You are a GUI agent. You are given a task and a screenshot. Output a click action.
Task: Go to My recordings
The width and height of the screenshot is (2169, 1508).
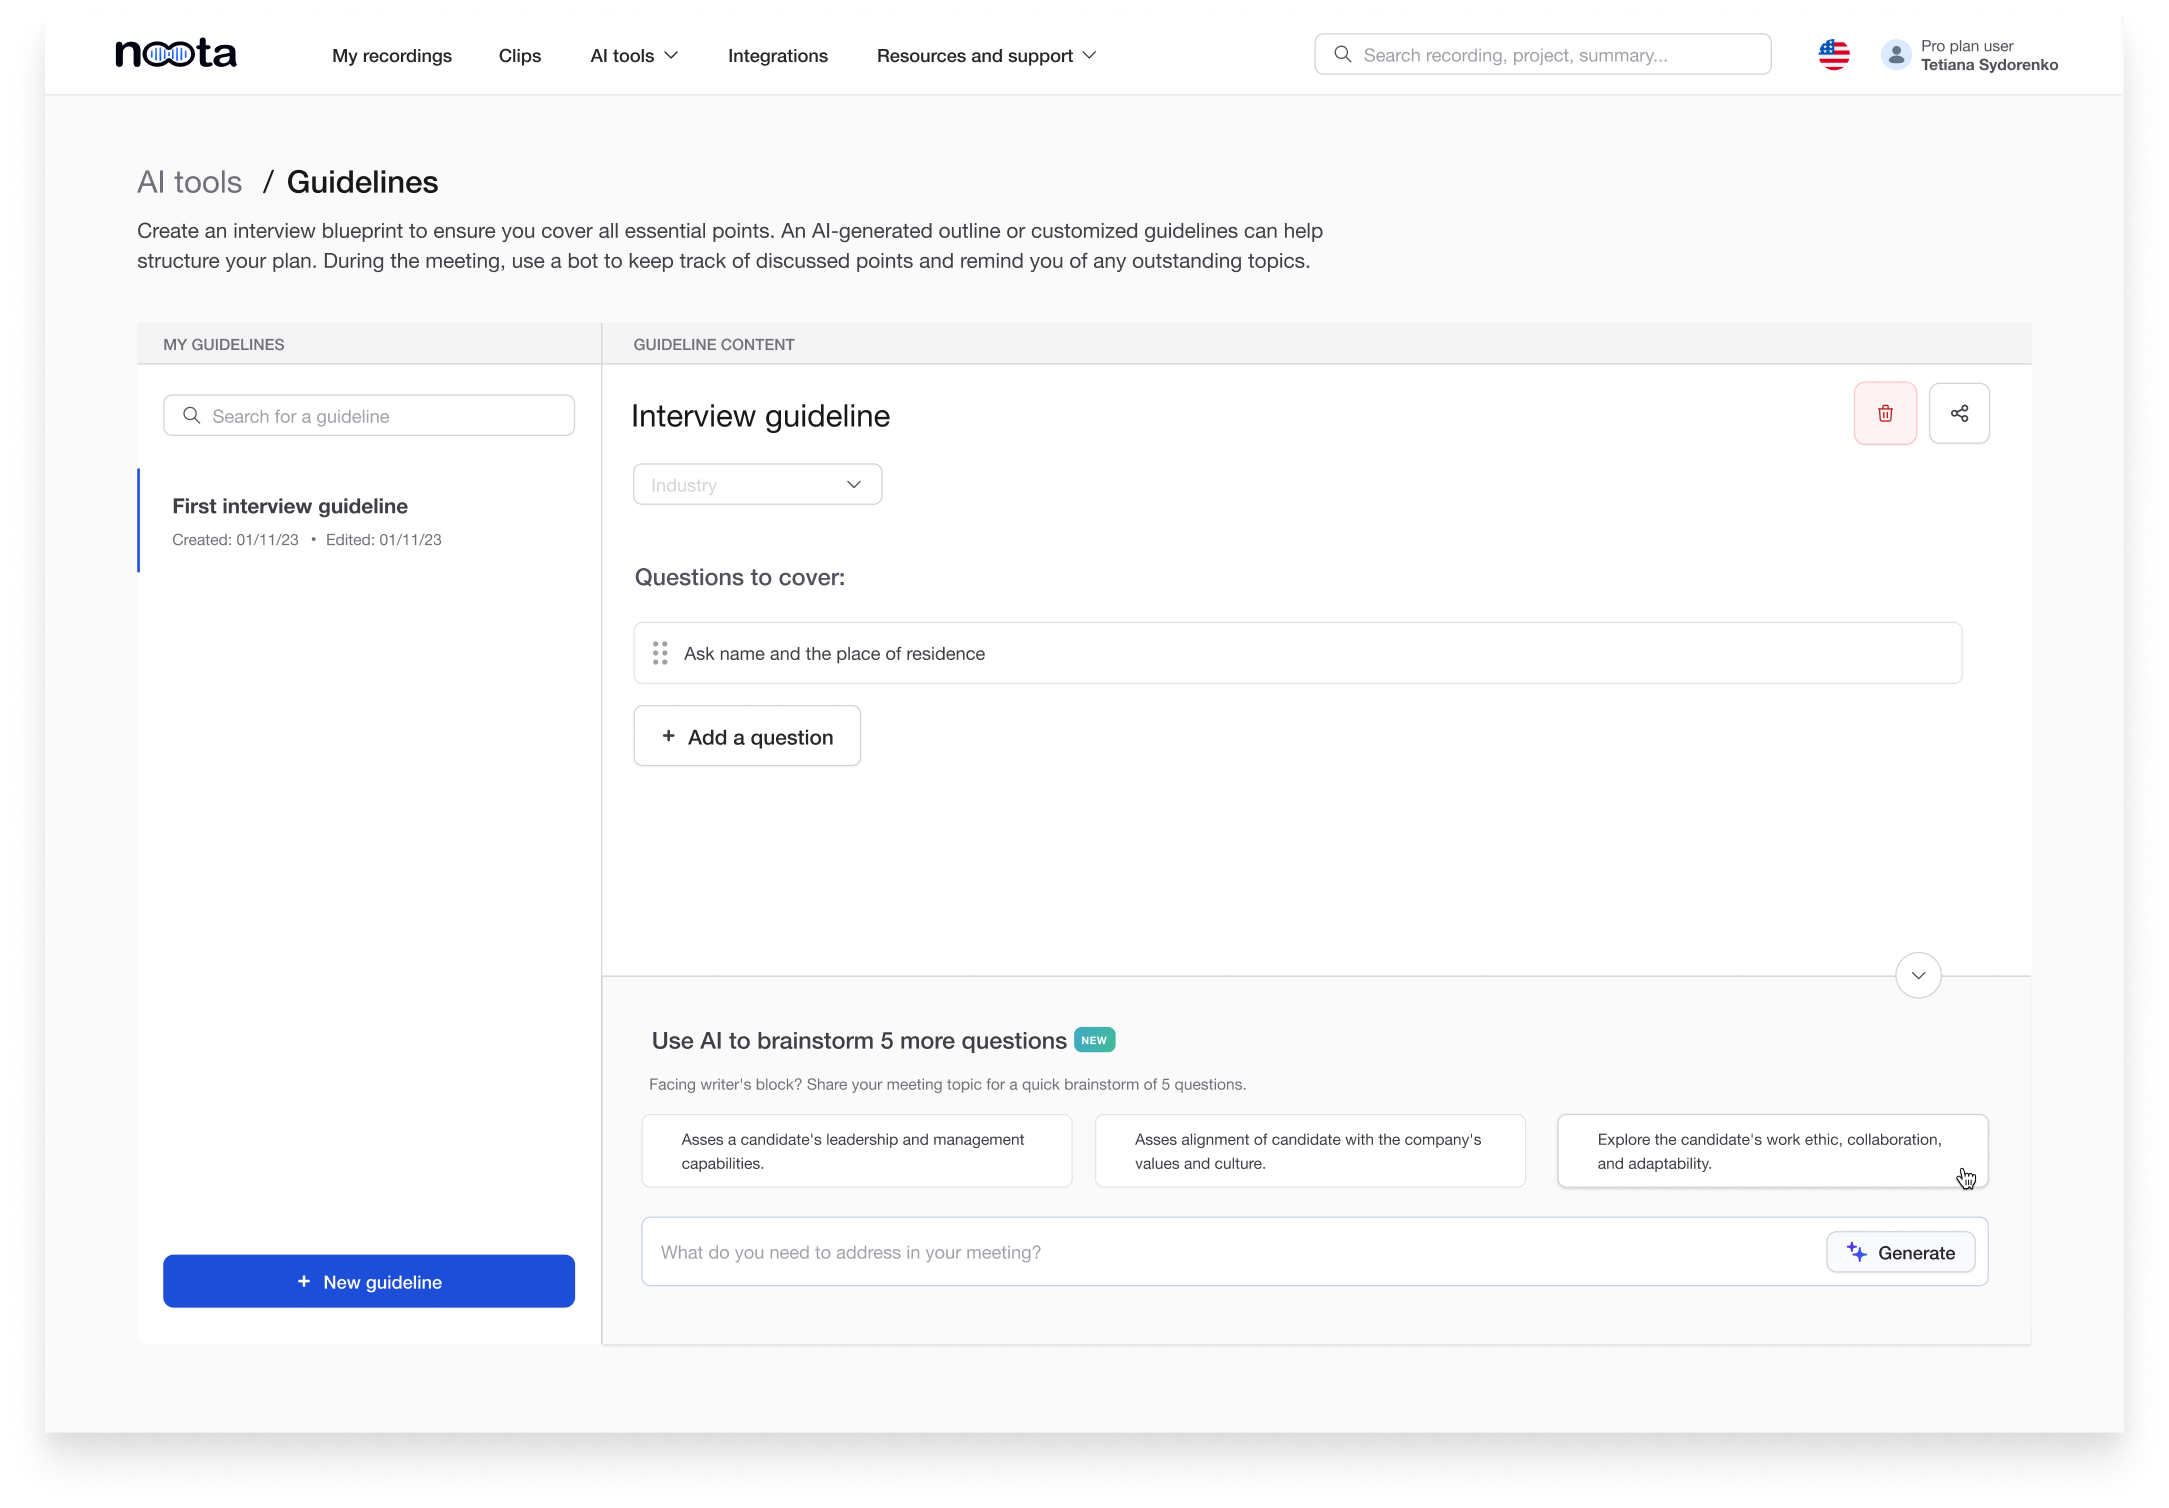tap(391, 56)
